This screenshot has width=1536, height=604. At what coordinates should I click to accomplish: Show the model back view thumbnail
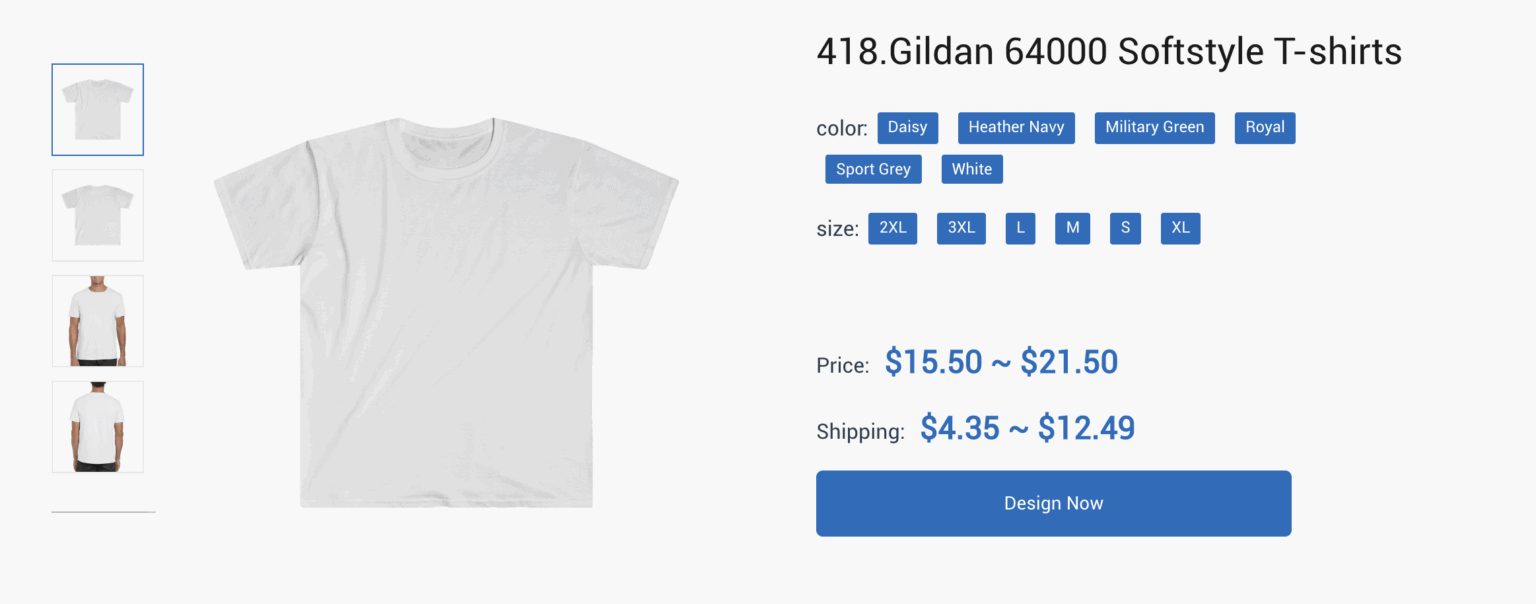point(98,427)
